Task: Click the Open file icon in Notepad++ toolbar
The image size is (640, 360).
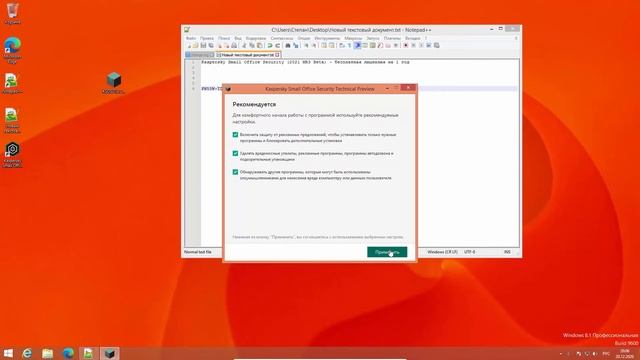Action: coord(196,45)
